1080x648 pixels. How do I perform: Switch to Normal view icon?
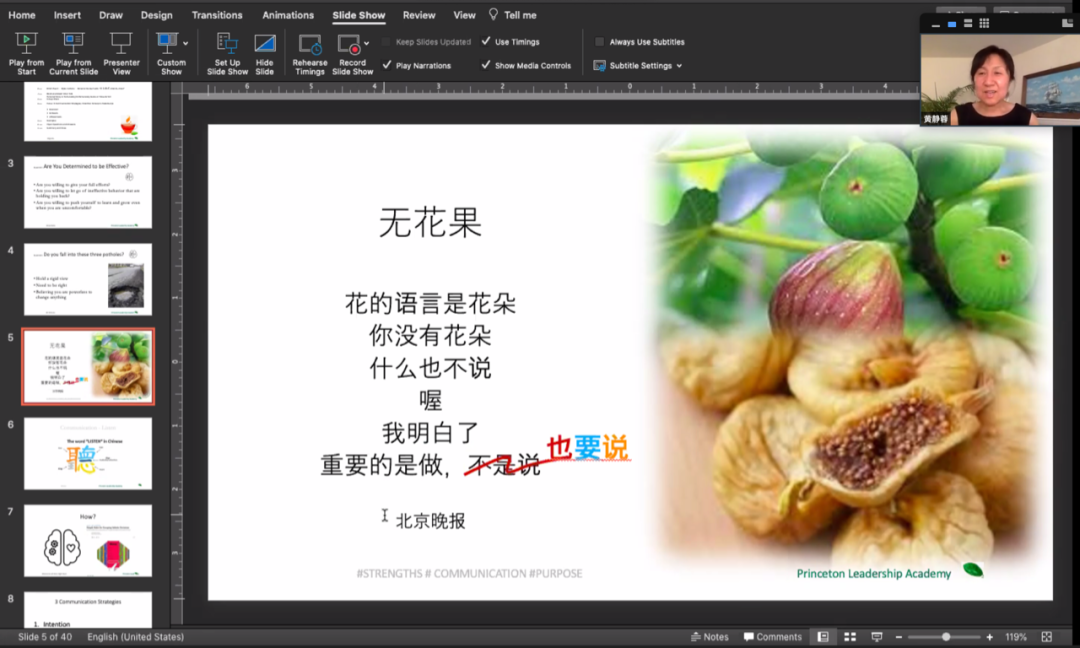[x=823, y=637]
